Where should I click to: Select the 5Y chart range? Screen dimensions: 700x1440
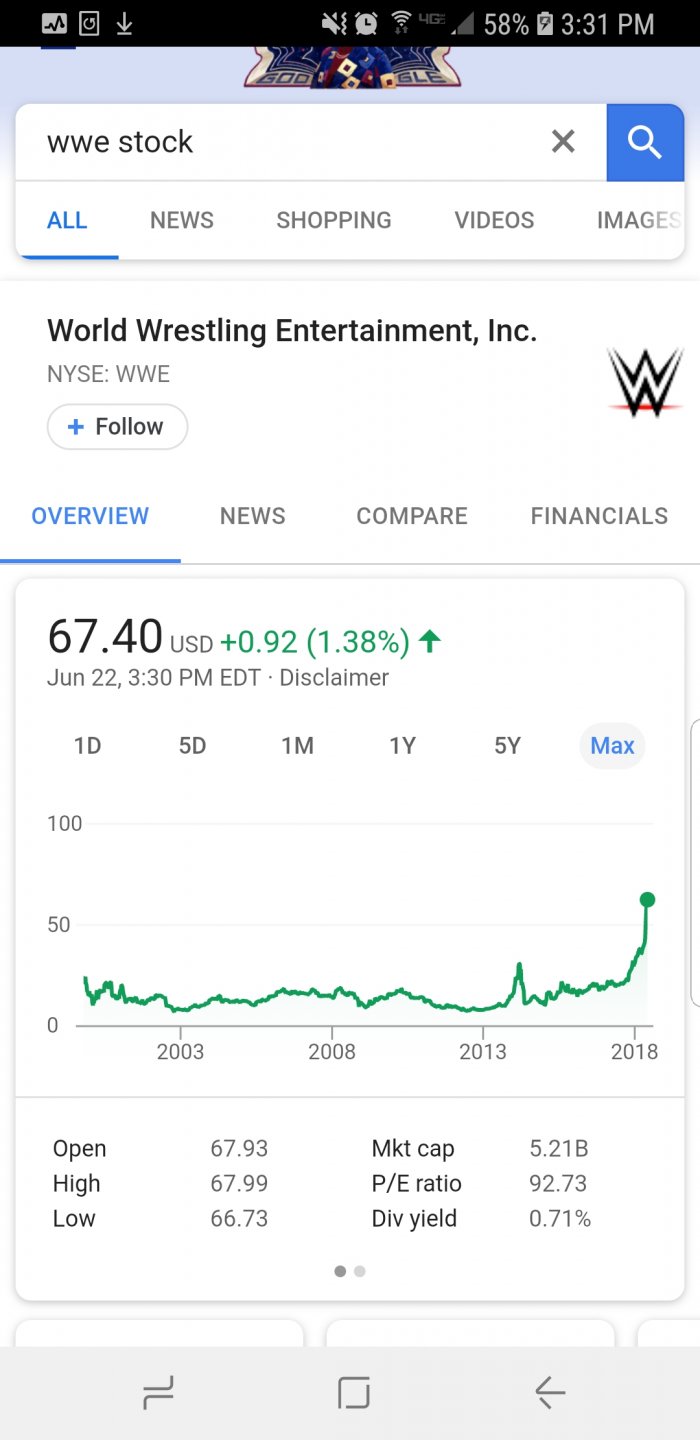pos(508,746)
